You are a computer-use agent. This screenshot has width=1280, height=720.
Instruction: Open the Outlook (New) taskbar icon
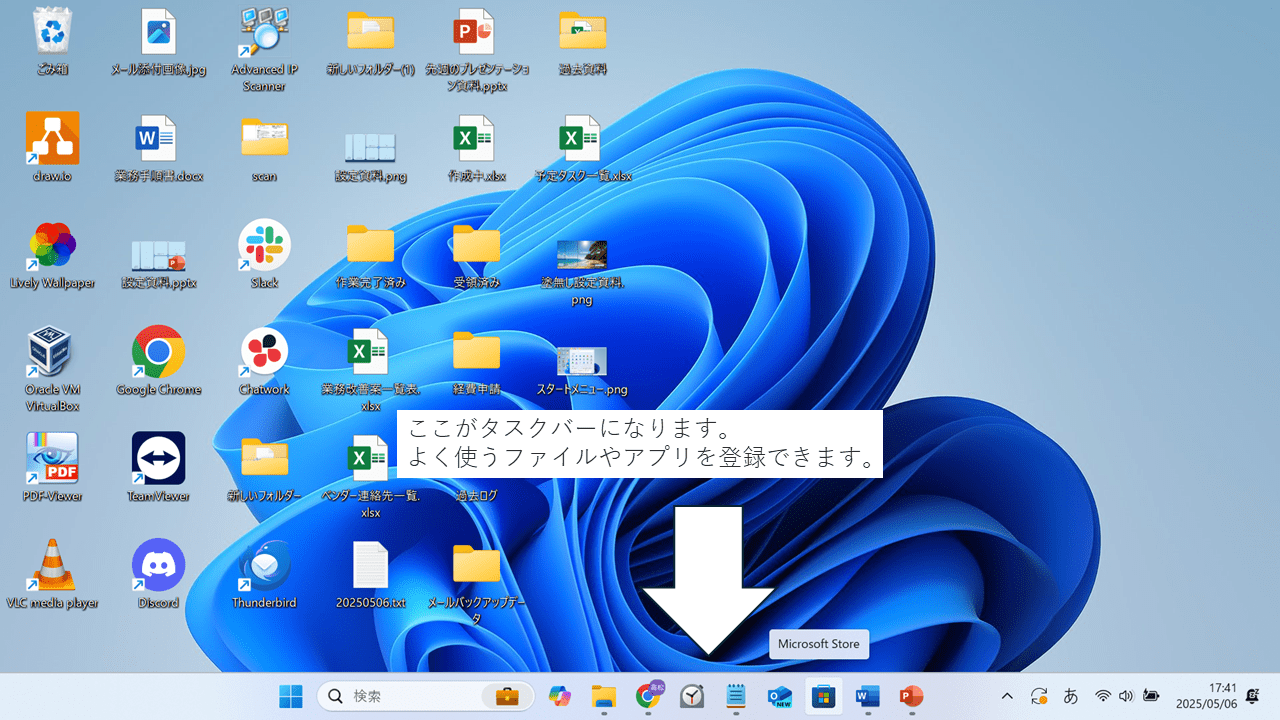pyautogui.click(x=779, y=696)
